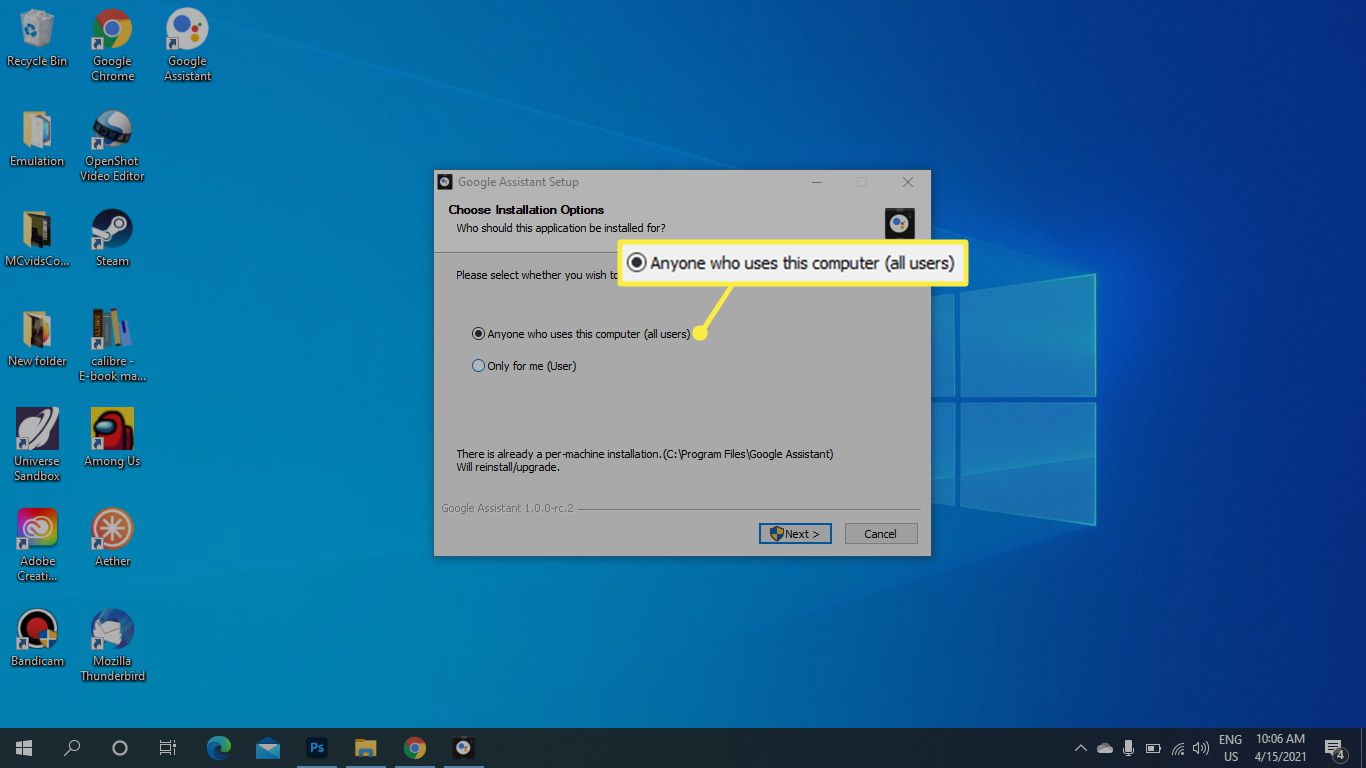The image size is (1366, 768).
Task: Click the Google Assistant 1.0.0-rc.2 version text
Action: click(x=508, y=508)
